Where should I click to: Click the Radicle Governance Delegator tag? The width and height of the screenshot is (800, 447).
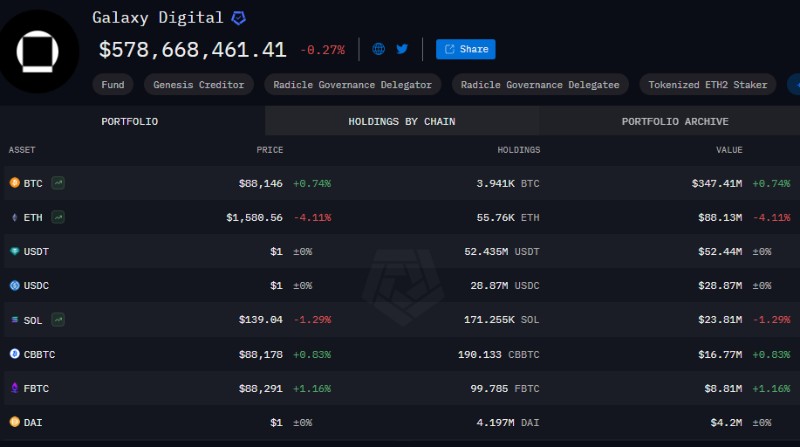353,85
